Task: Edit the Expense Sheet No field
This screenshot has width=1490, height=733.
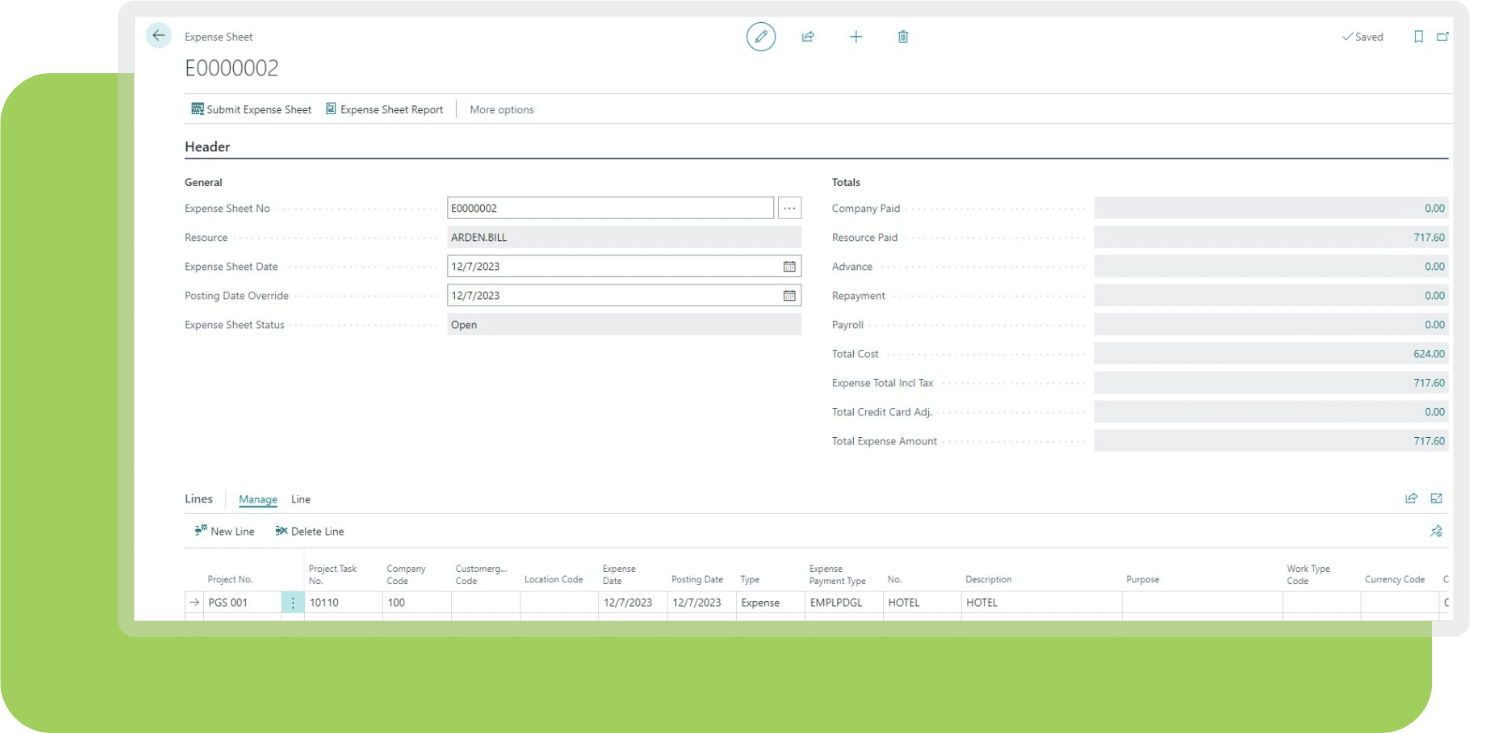Action: click(611, 208)
